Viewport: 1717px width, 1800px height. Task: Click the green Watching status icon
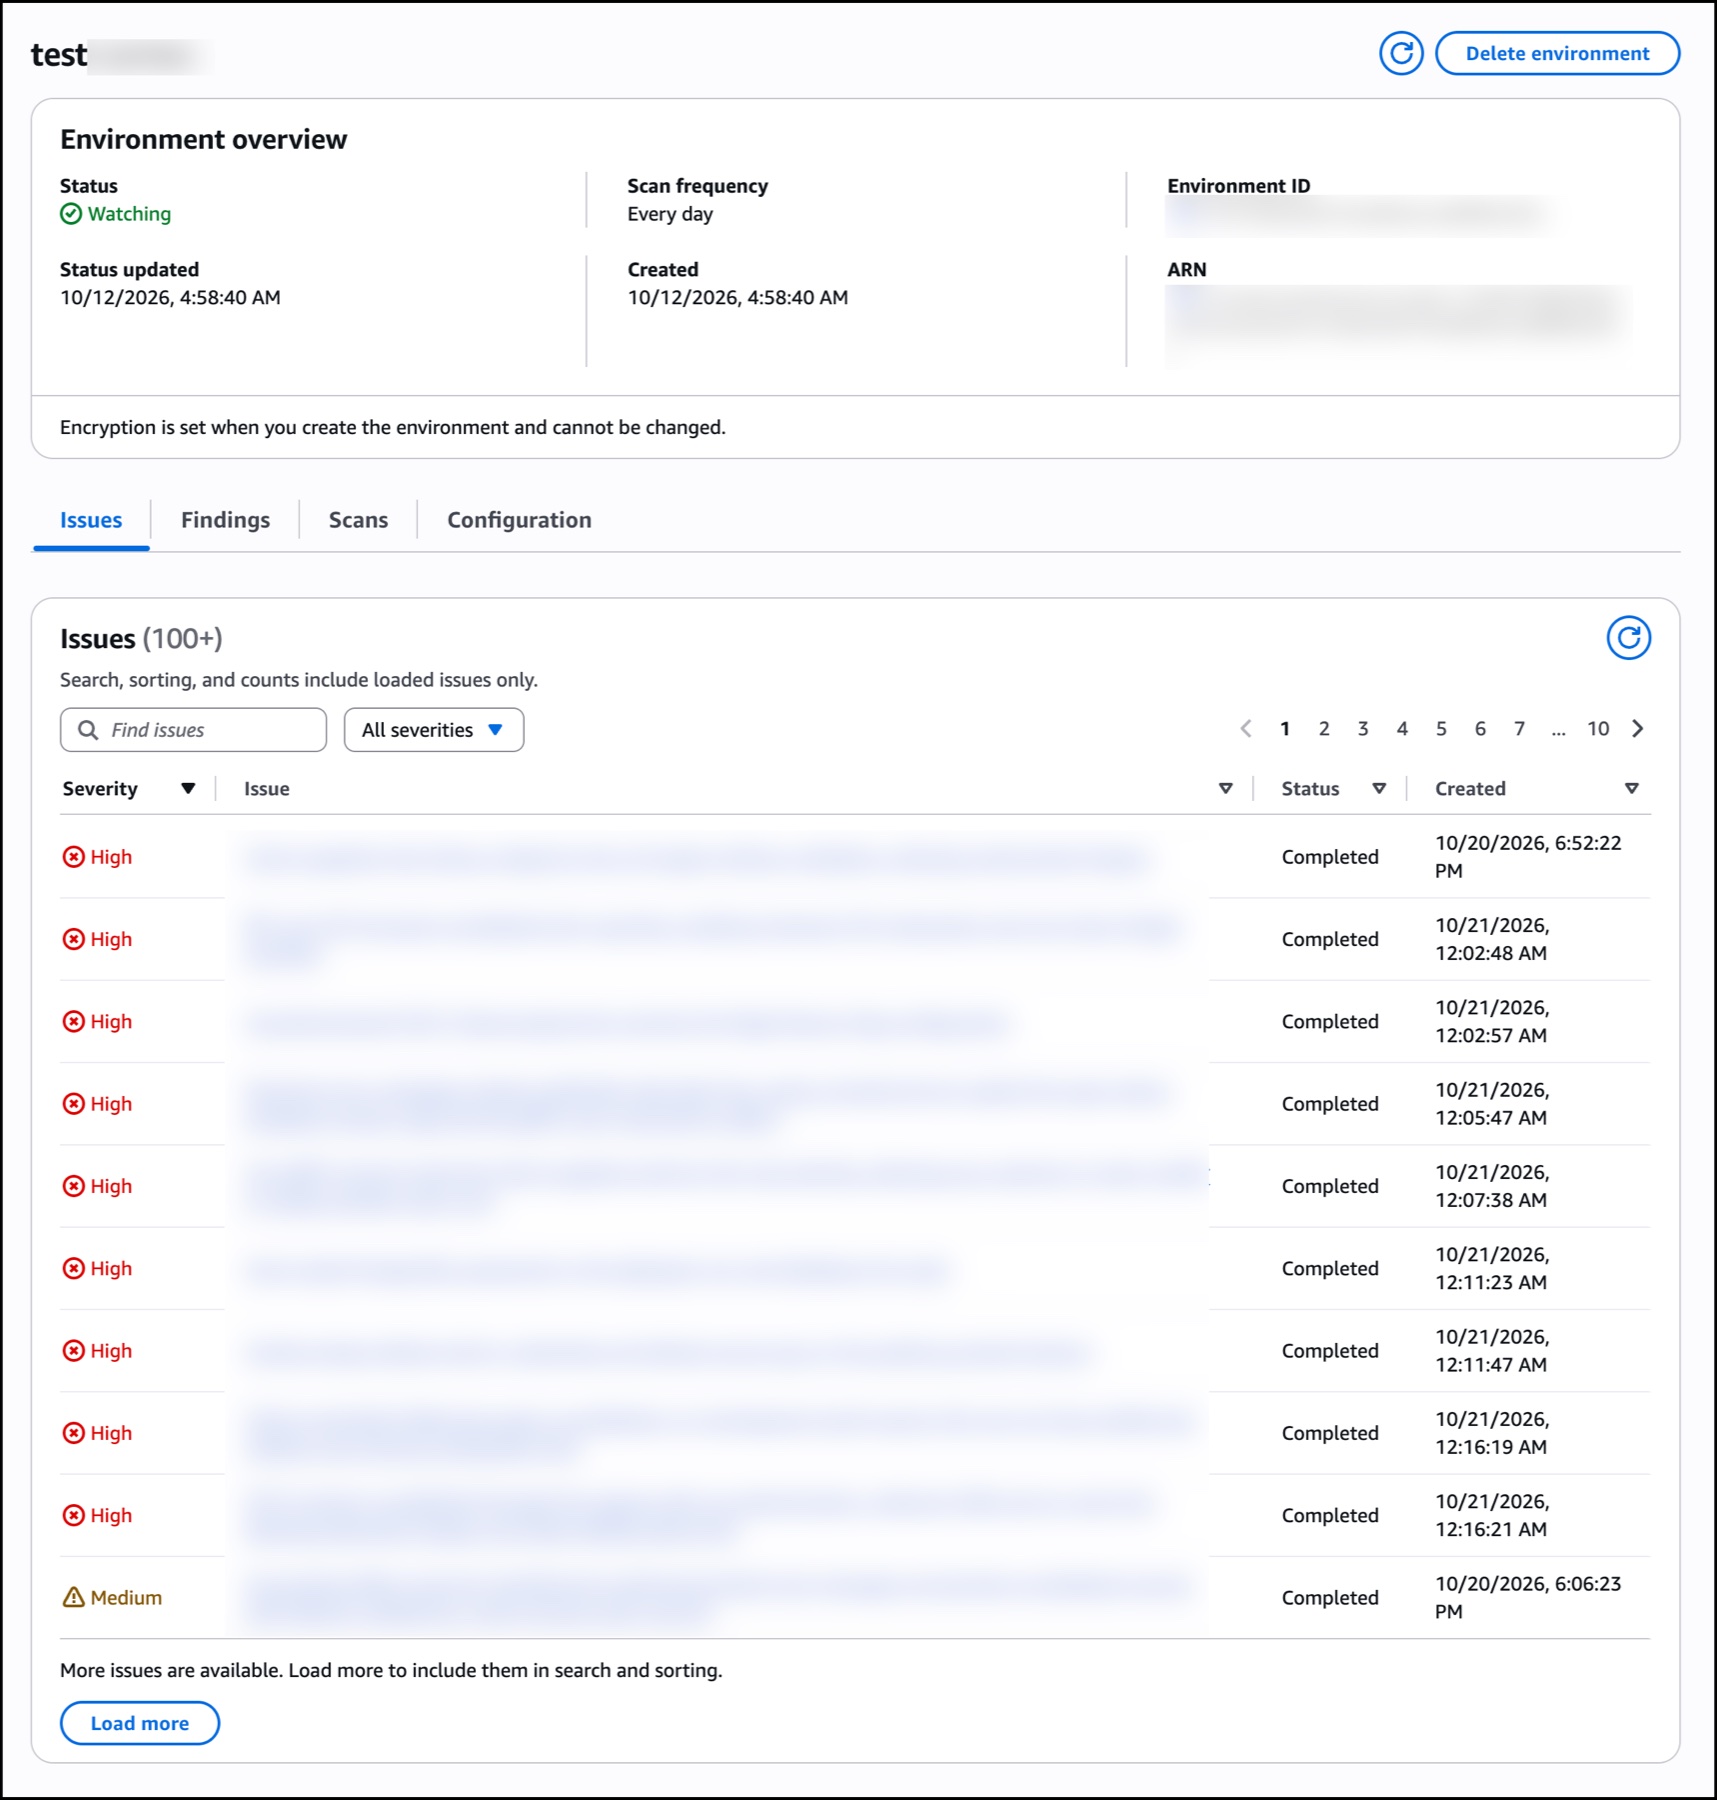[71, 214]
